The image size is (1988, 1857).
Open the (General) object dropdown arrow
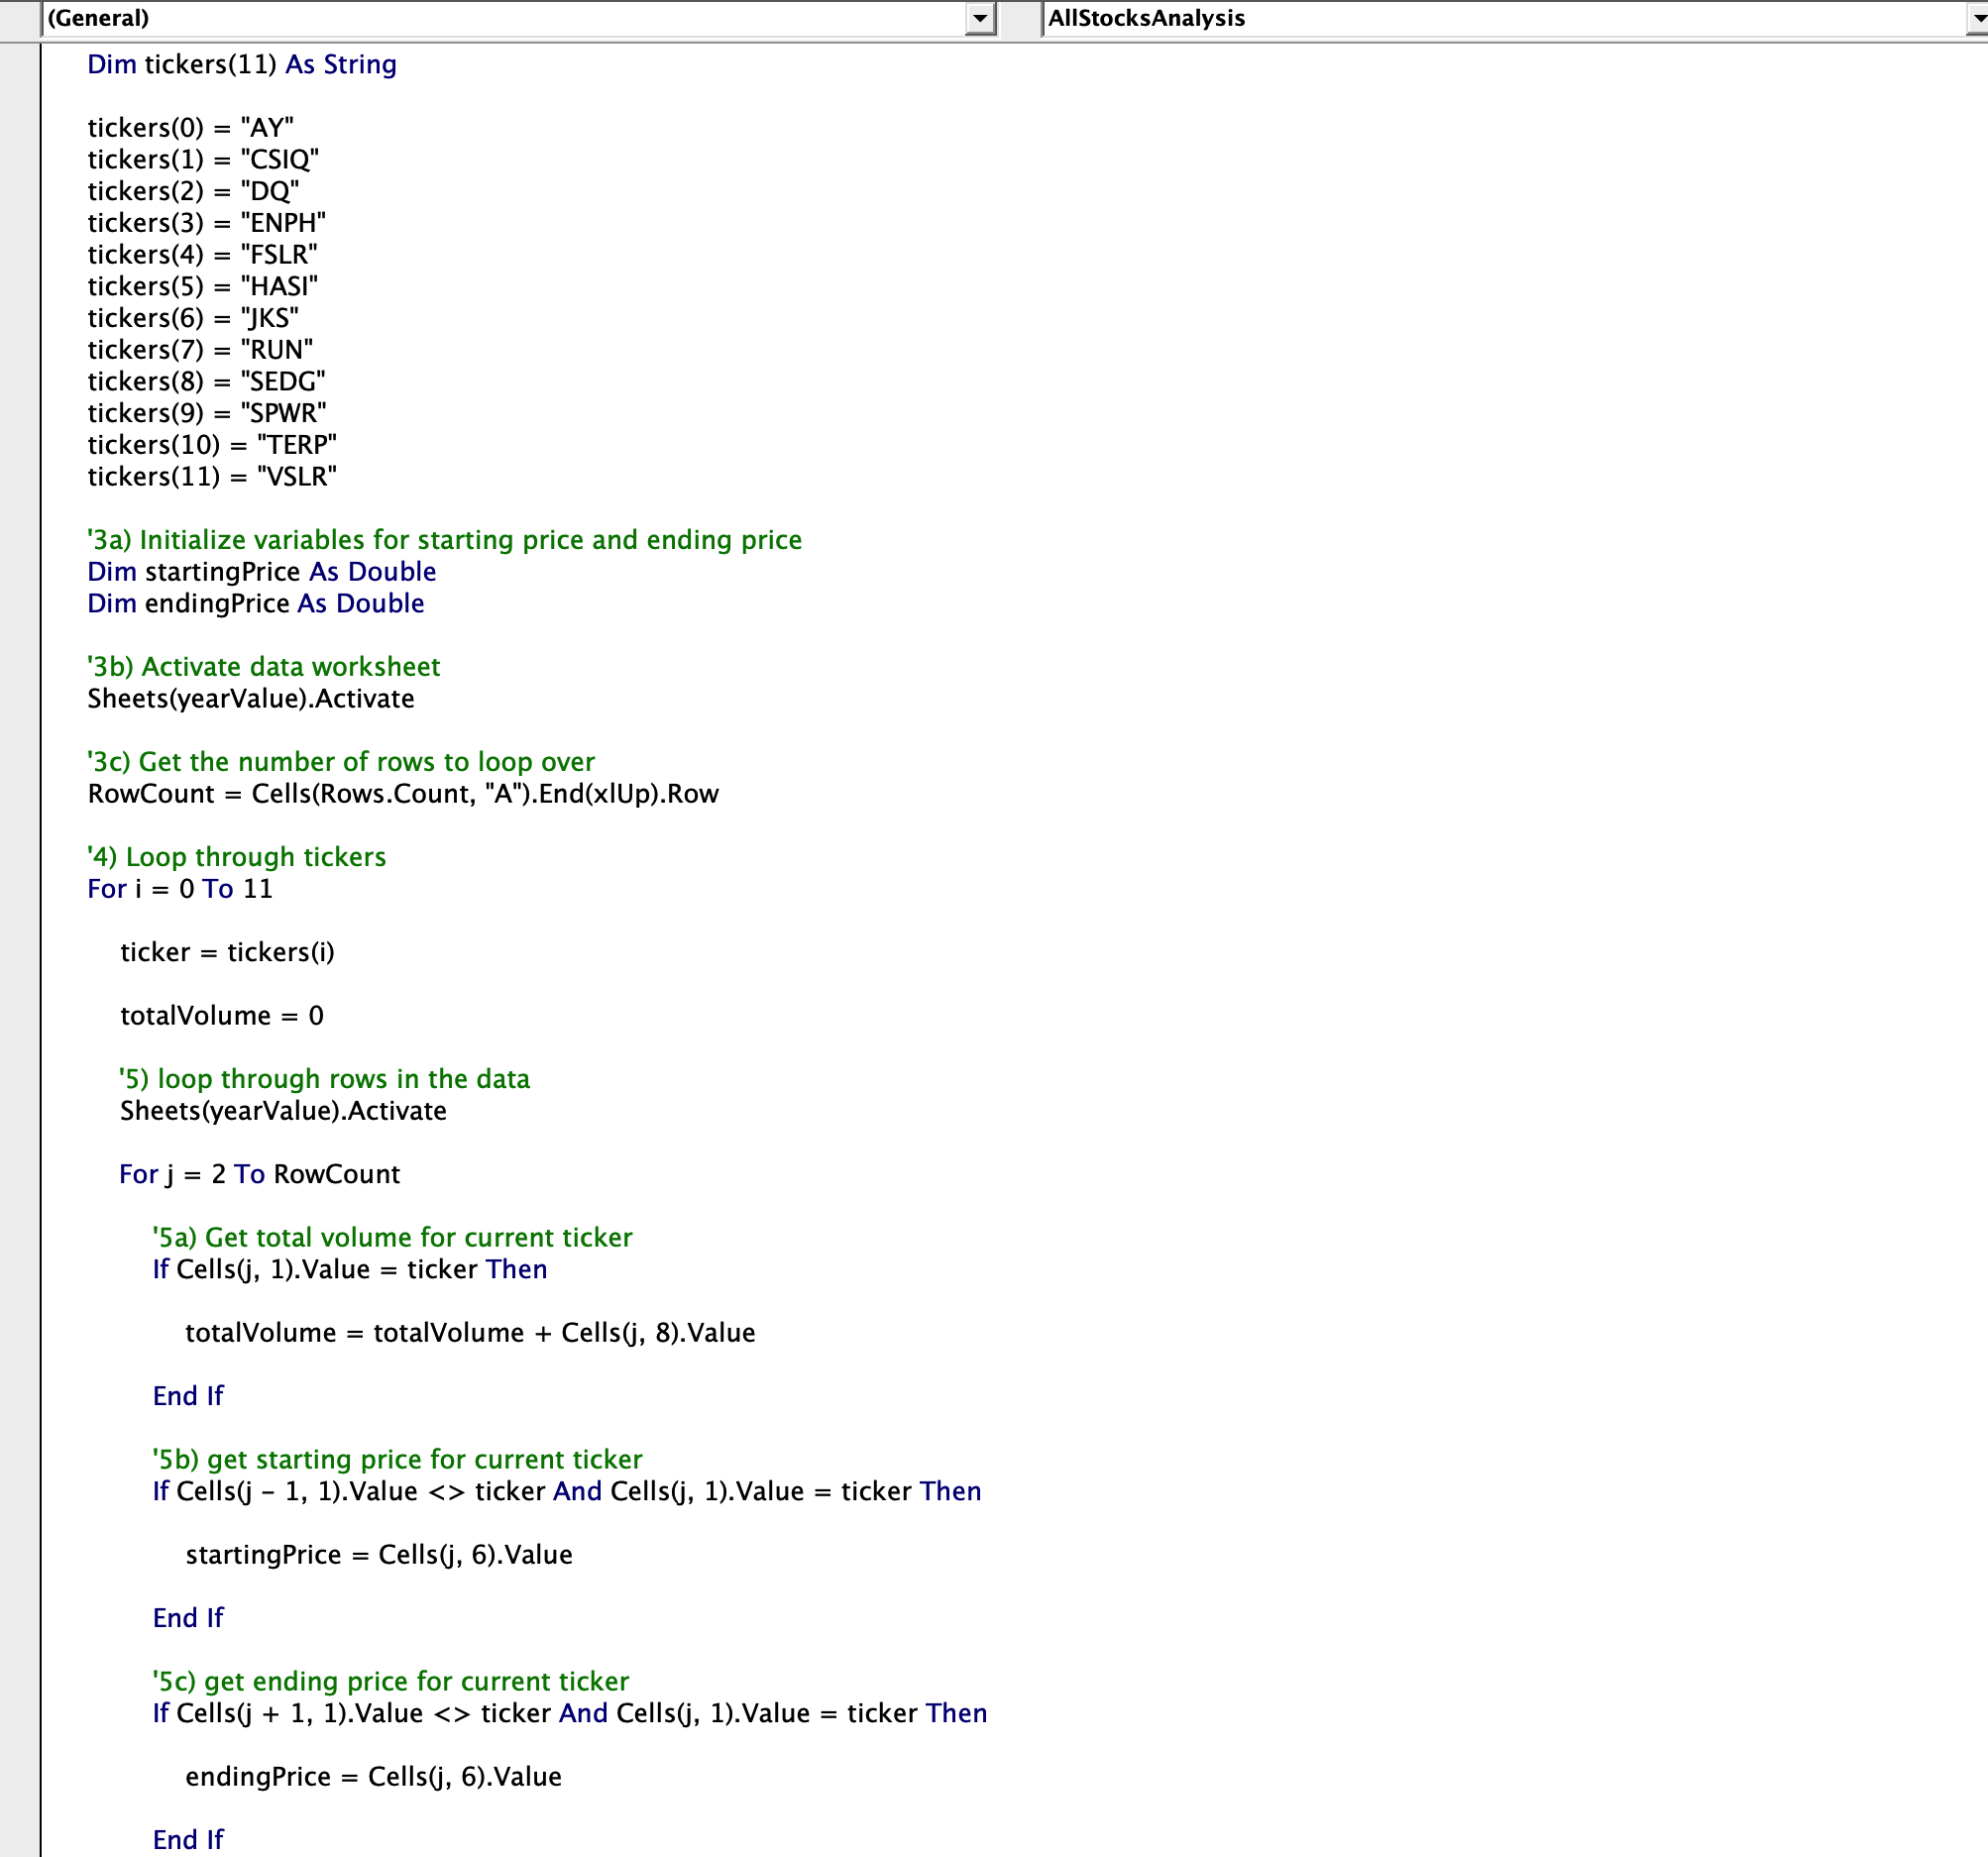(980, 19)
